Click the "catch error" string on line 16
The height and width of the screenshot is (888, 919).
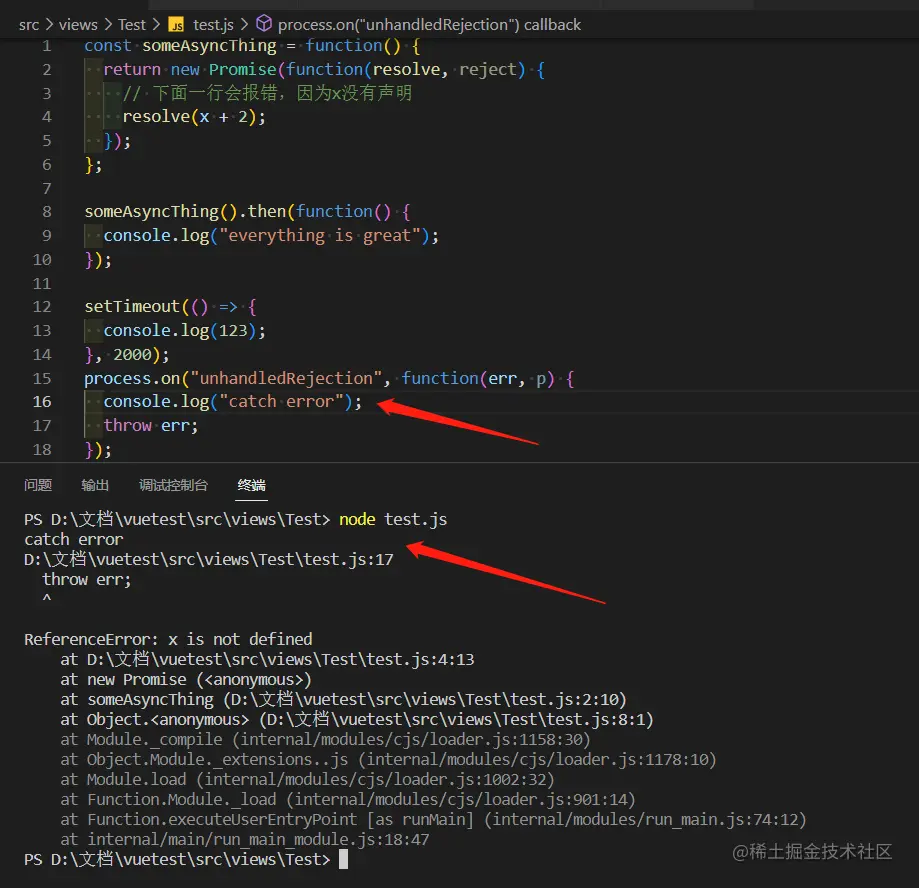pyautogui.click(x=281, y=402)
